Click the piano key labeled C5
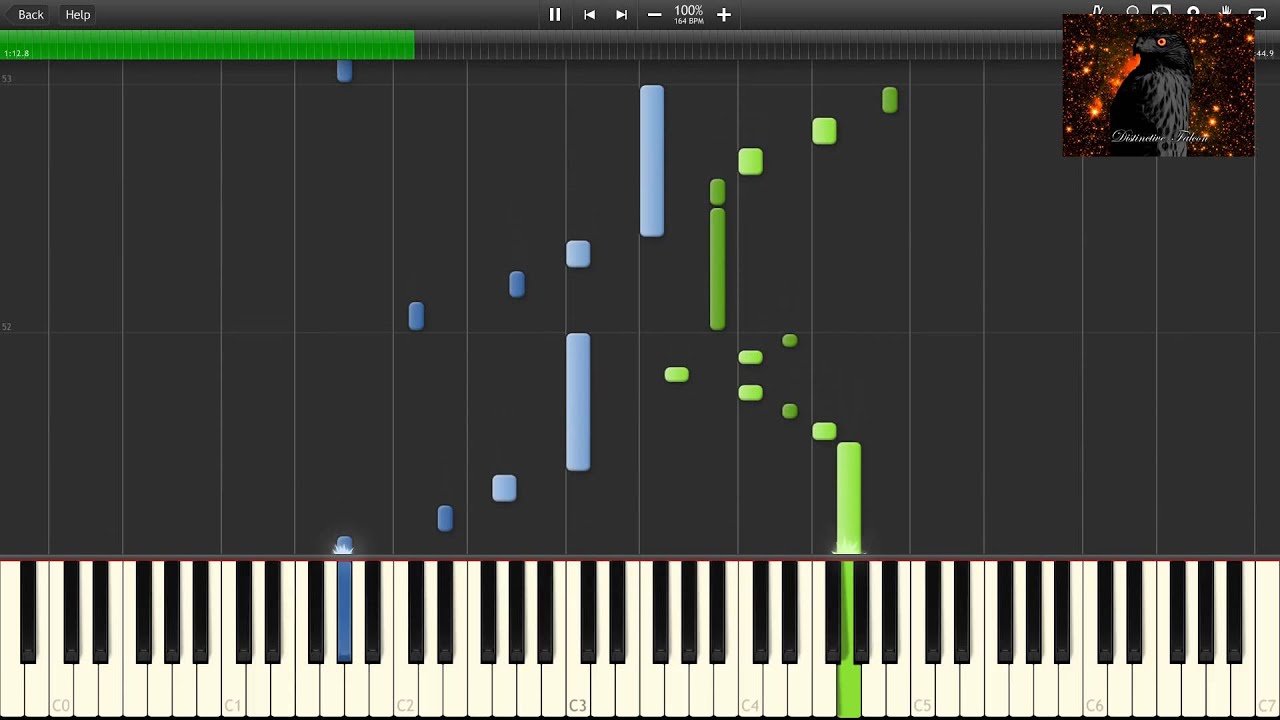Viewport: 1280px width, 720px height. tap(922, 690)
